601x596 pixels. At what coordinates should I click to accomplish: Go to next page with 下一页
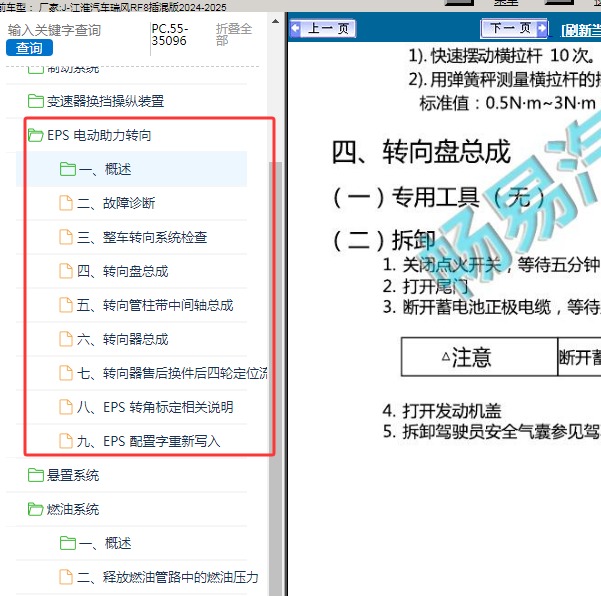(514, 28)
